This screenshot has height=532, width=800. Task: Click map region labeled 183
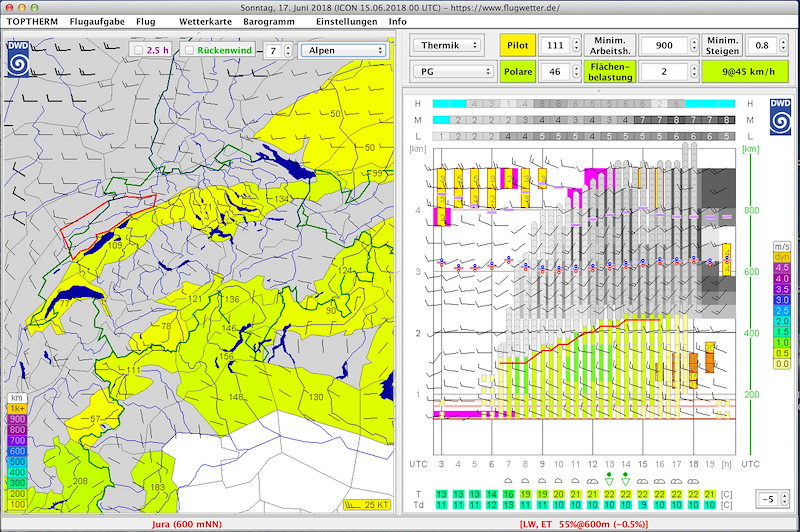coord(157,487)
